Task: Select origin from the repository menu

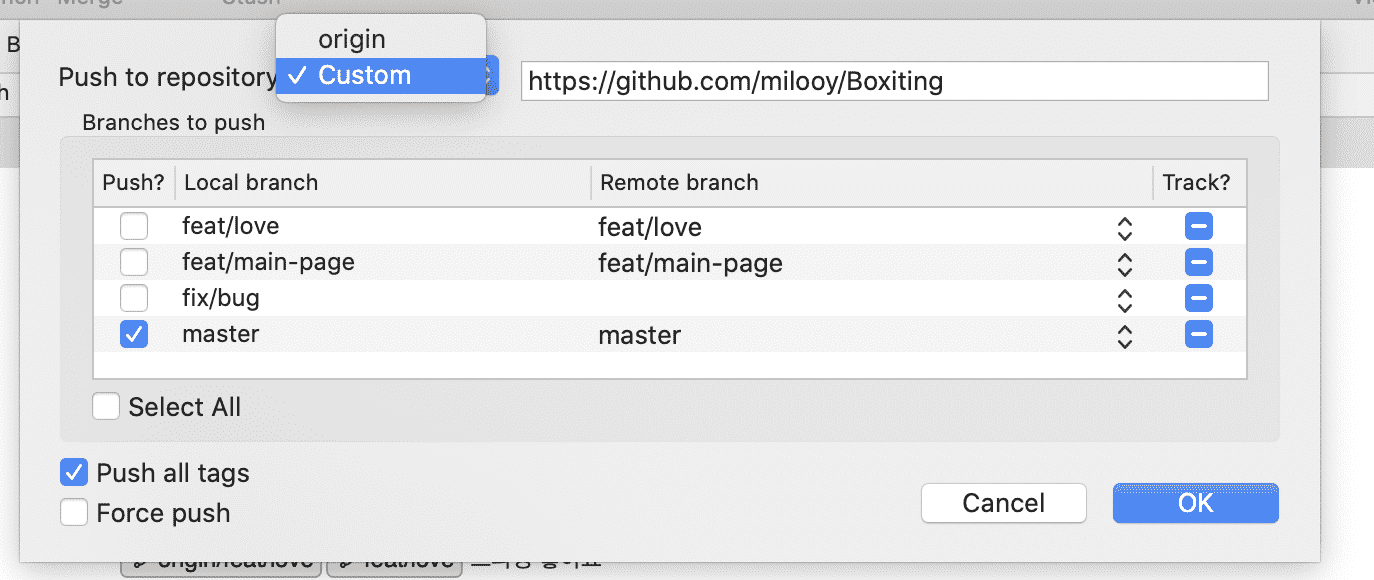Action: [x=352, y=40]
